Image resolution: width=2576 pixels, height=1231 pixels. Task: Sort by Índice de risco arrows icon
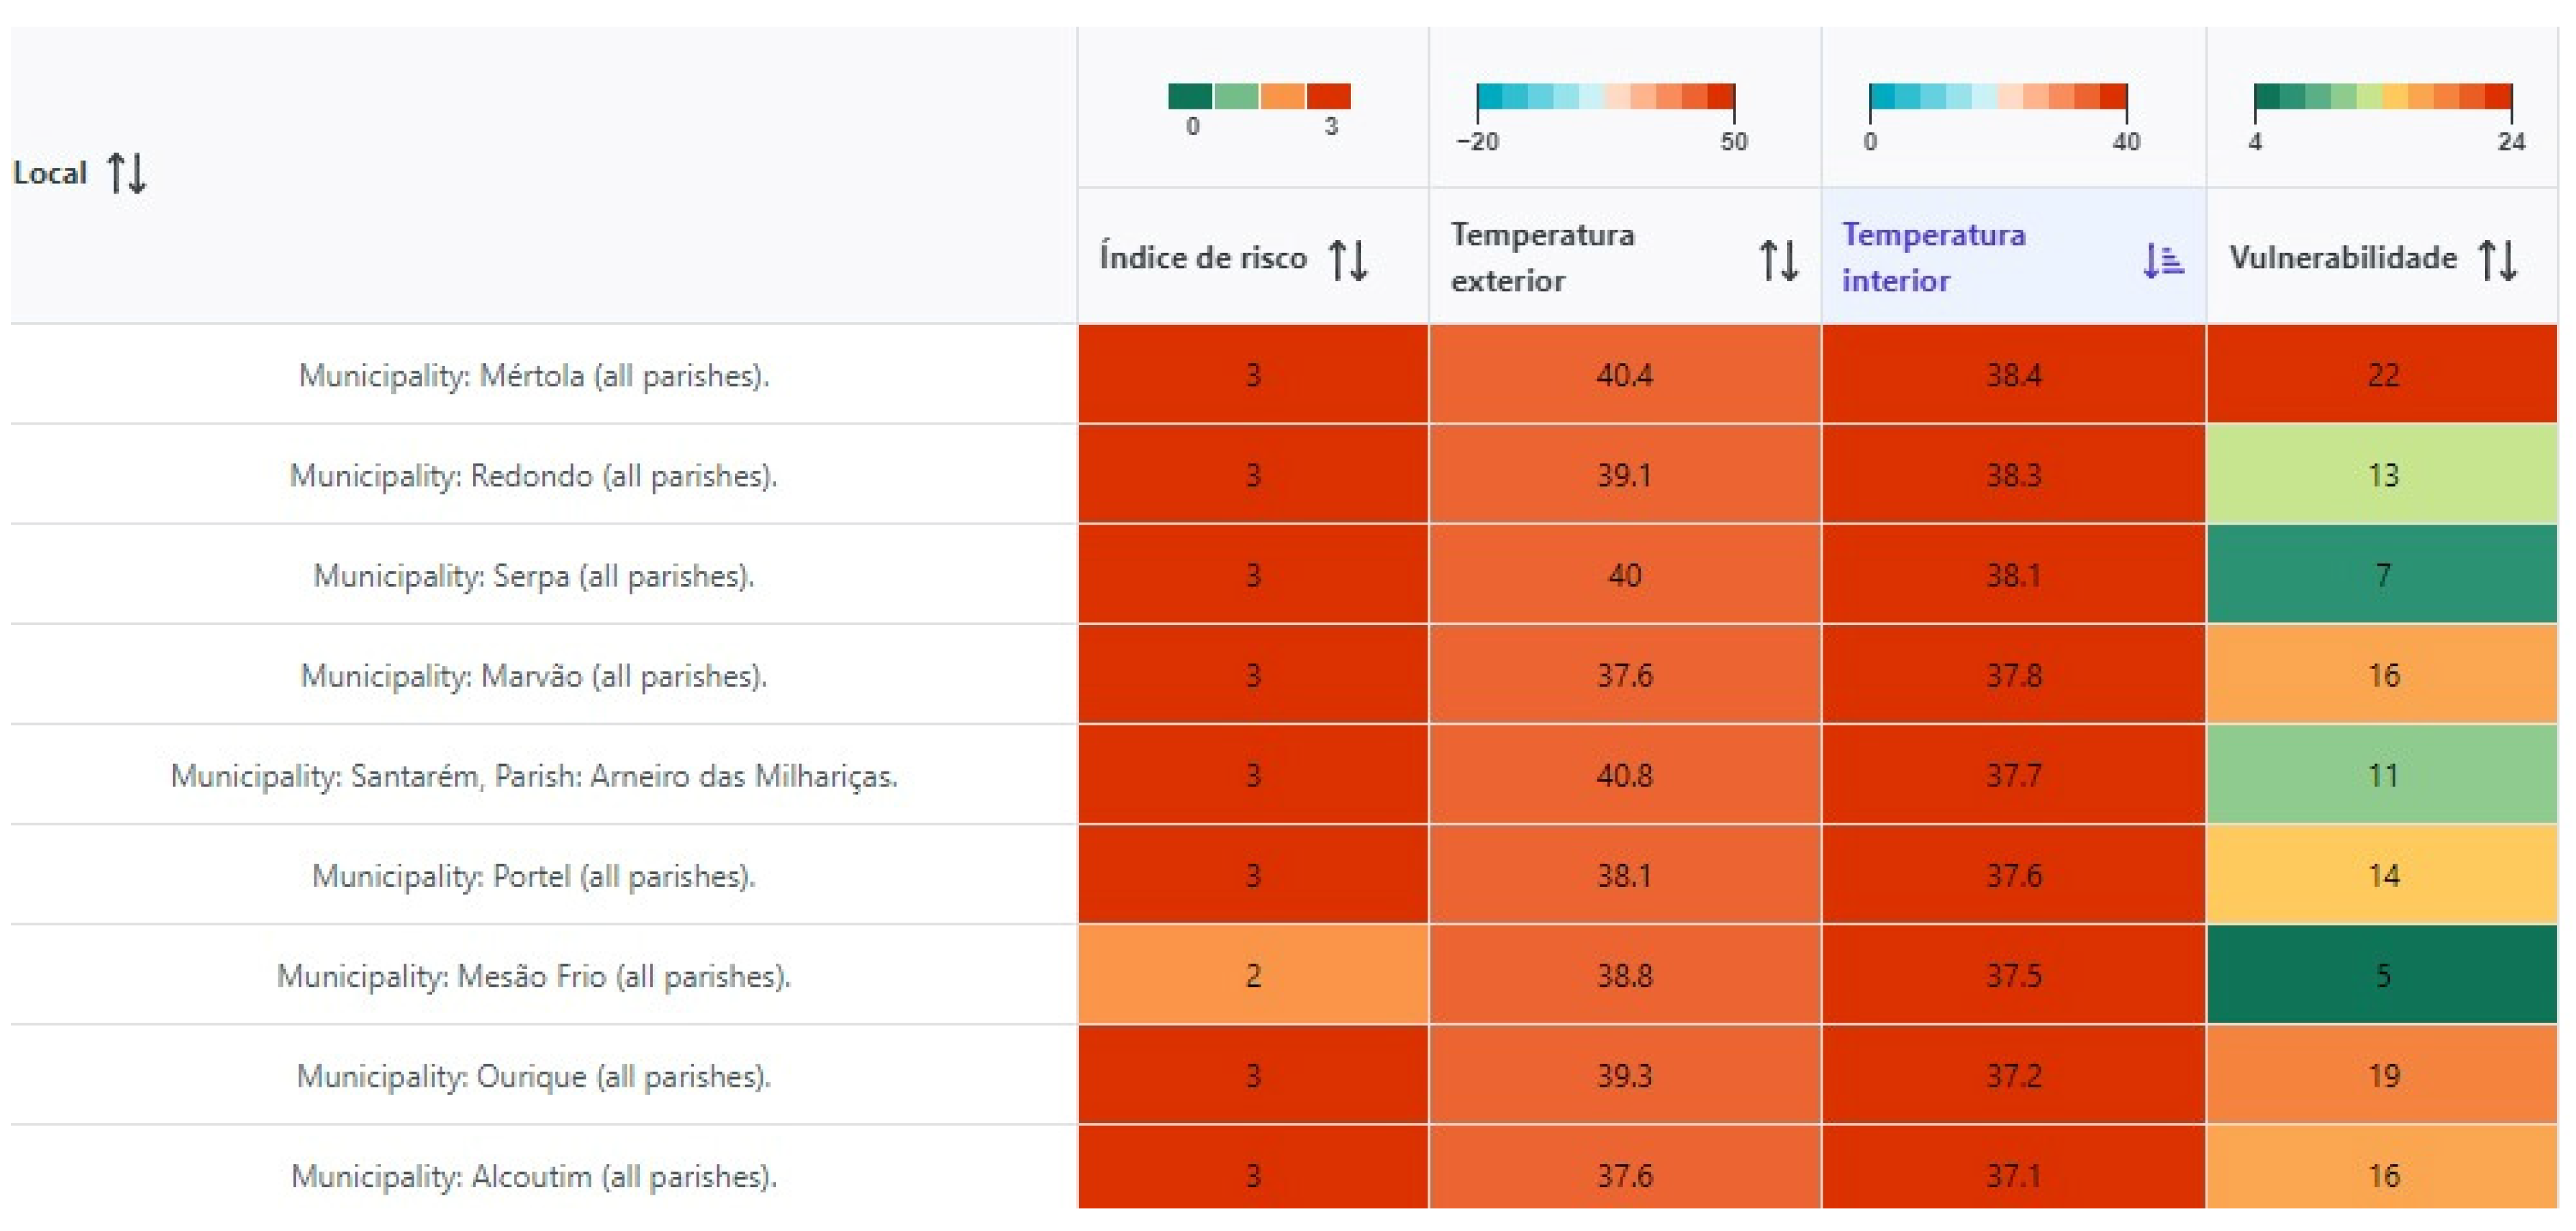1348,258
